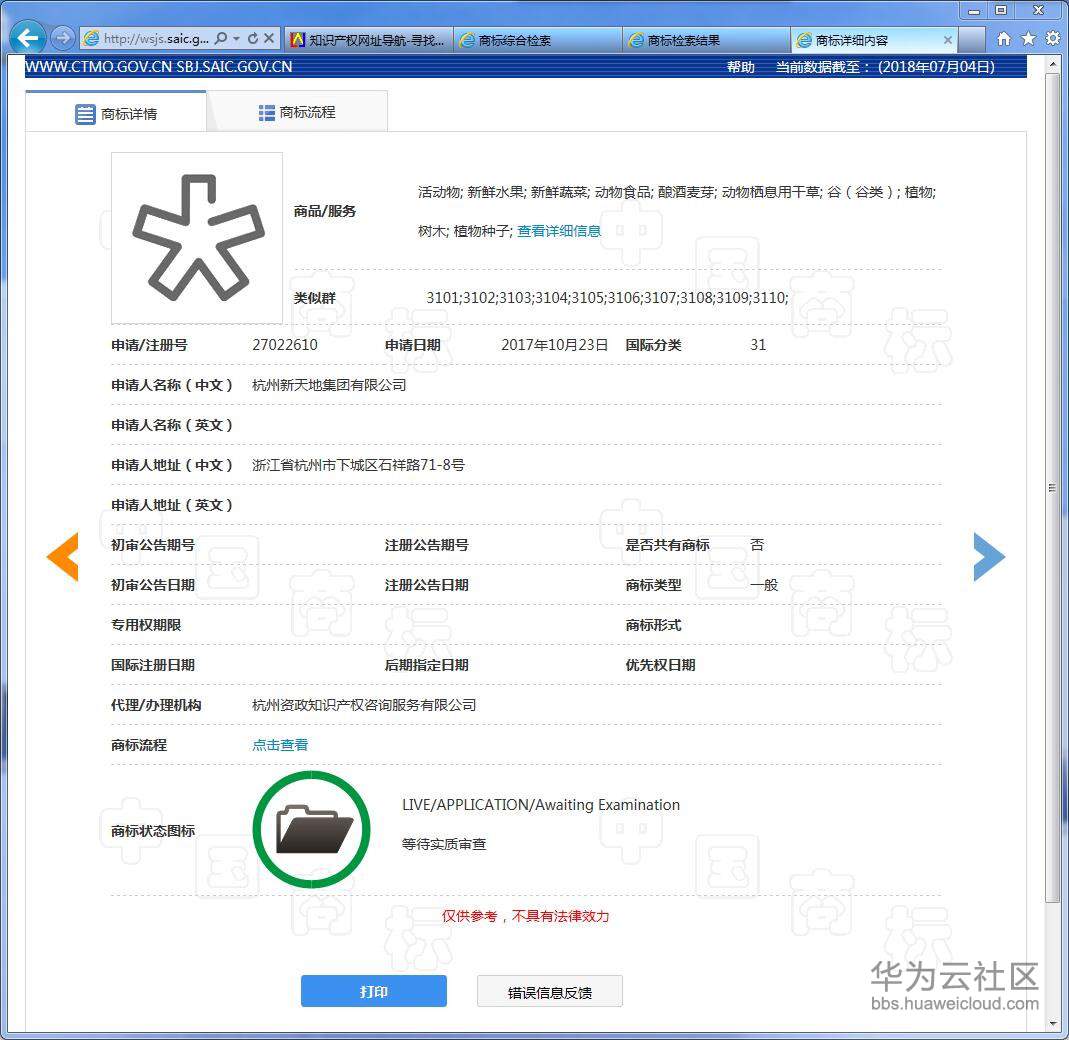Screen dimensions: 1069x1040
Task: Click the 错误信息反馈 feedback button
Action: [549, 991]
